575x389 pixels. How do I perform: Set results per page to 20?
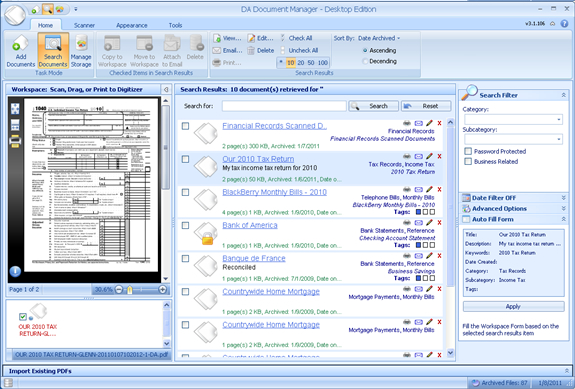tap(301, 63)
